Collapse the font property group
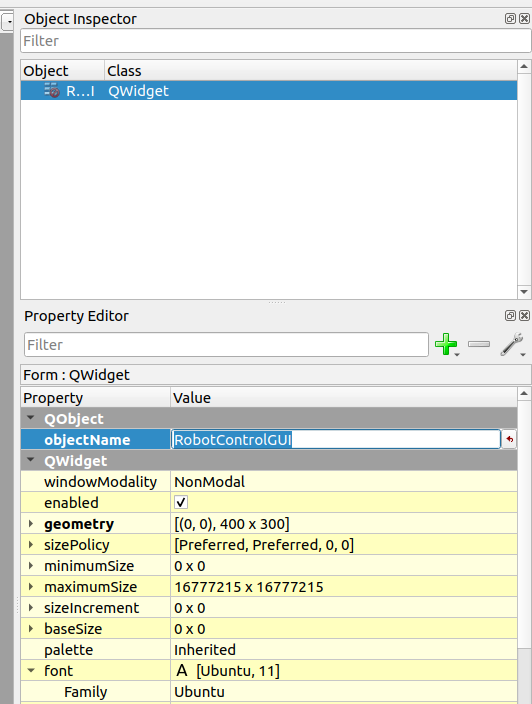The width and height of the screenshot is (532, 704). (x=31, y=671)
